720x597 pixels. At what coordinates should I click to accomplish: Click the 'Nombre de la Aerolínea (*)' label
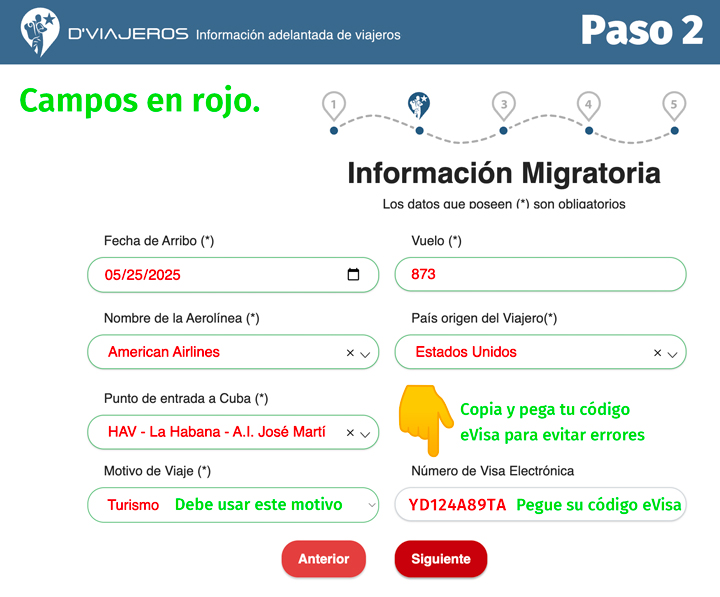pyautogui.click(x=181, y=318)
